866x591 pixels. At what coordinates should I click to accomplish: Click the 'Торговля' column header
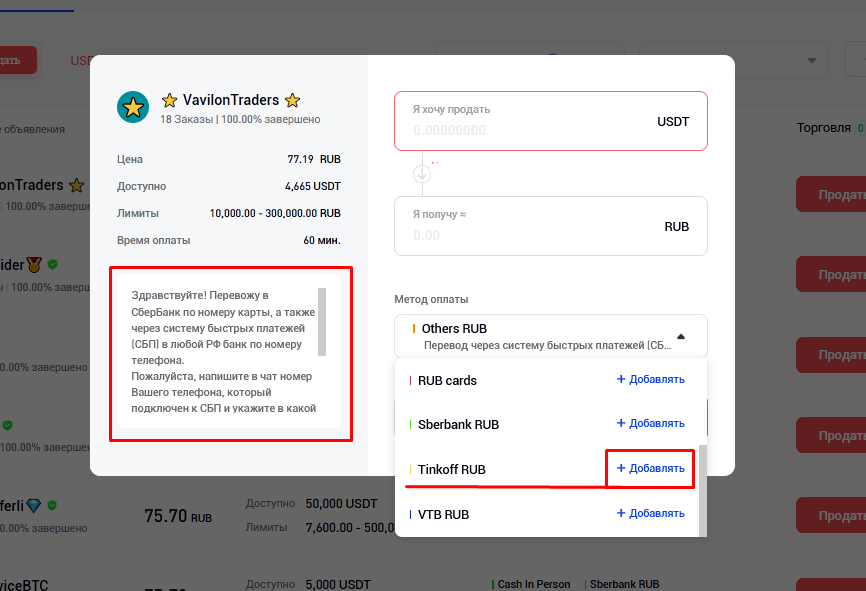pyautogui.click(x=823, y=128)
